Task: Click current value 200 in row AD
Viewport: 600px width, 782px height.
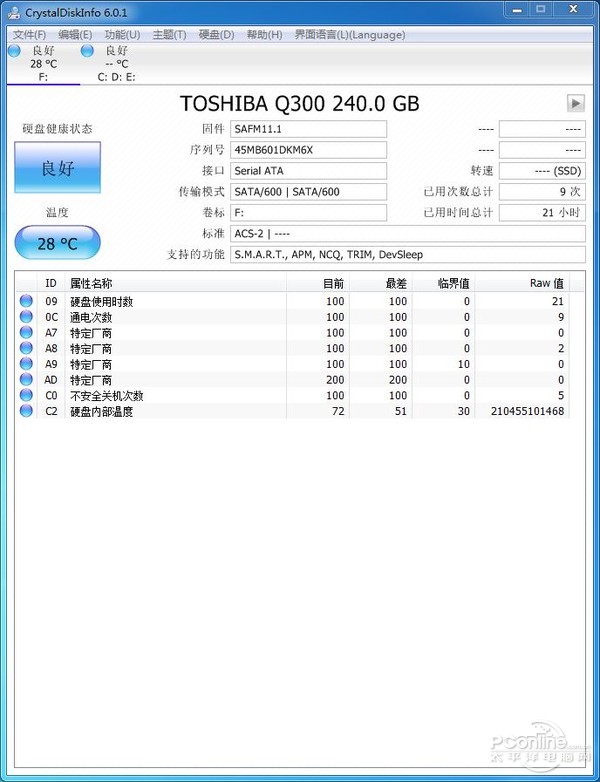Action: coord(335,380)
